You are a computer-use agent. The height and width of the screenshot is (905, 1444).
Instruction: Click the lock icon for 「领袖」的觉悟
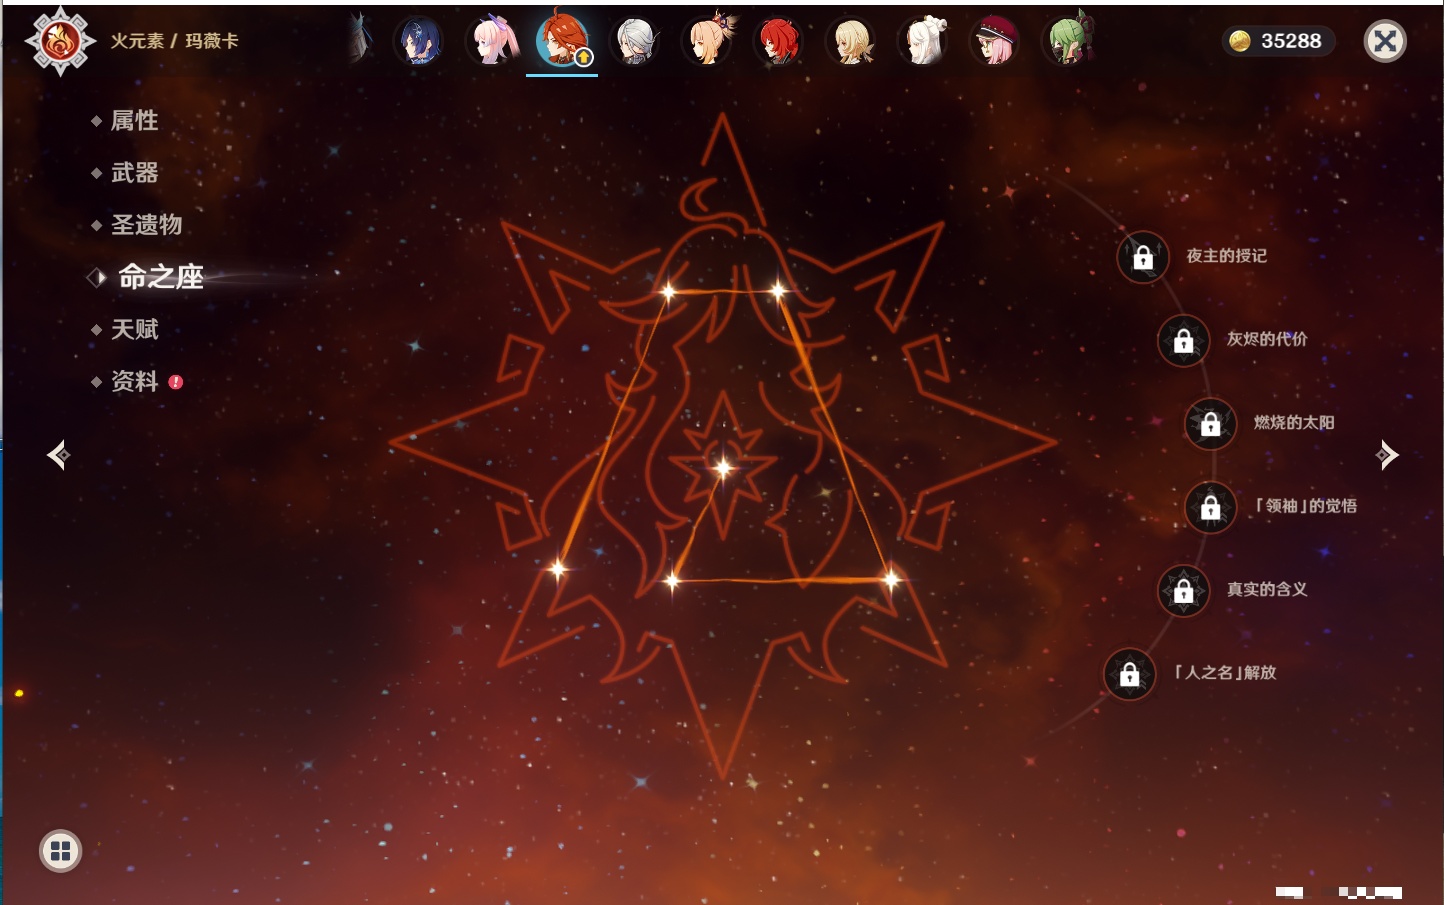click(x=1211, y=508)
